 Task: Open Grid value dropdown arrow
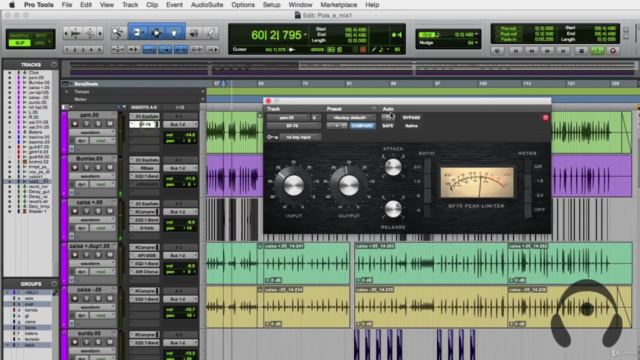pyautogui.click(x=476, y=34)
